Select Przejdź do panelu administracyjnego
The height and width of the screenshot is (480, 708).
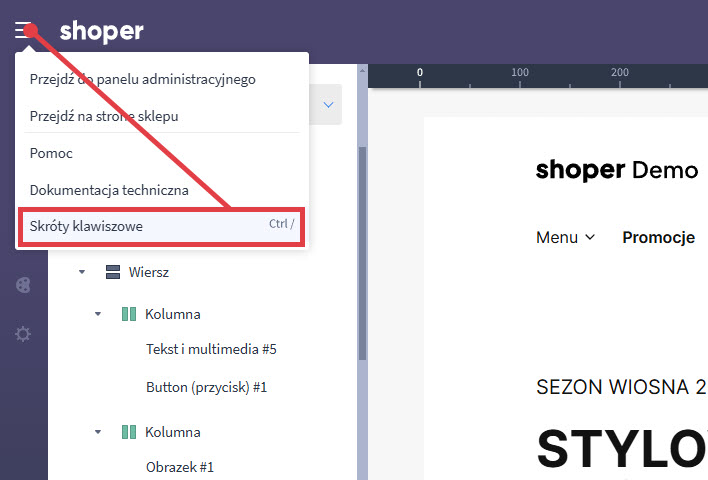click(x=143, y=79)
